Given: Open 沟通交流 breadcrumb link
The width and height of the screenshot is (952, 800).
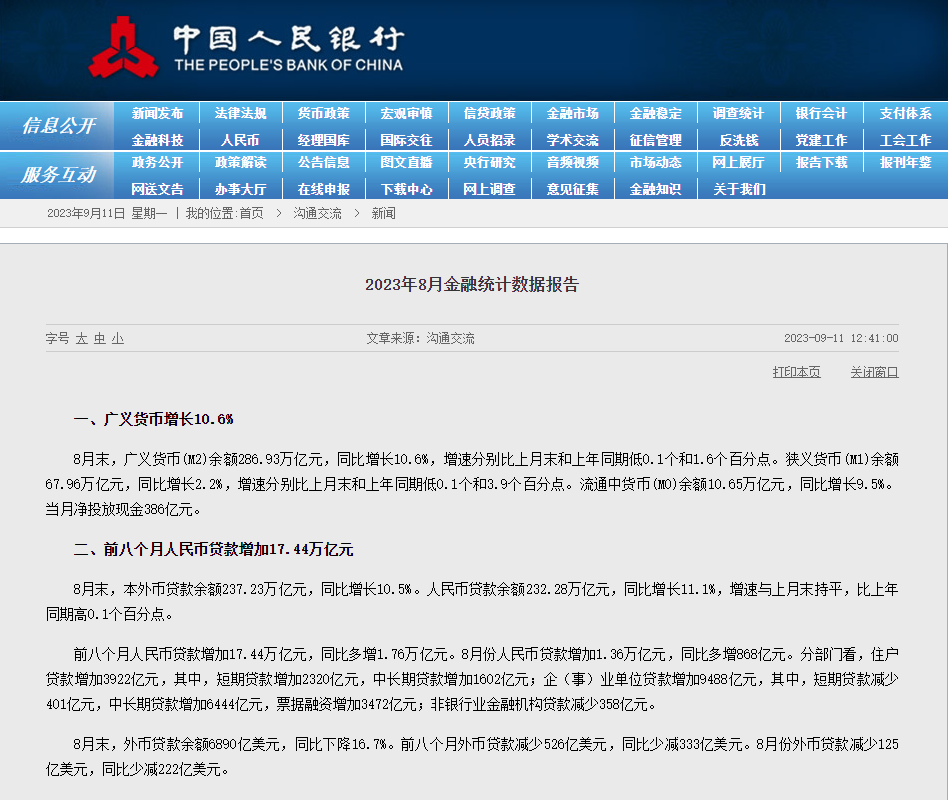Looking at the screenshot, I should (318, 214).
